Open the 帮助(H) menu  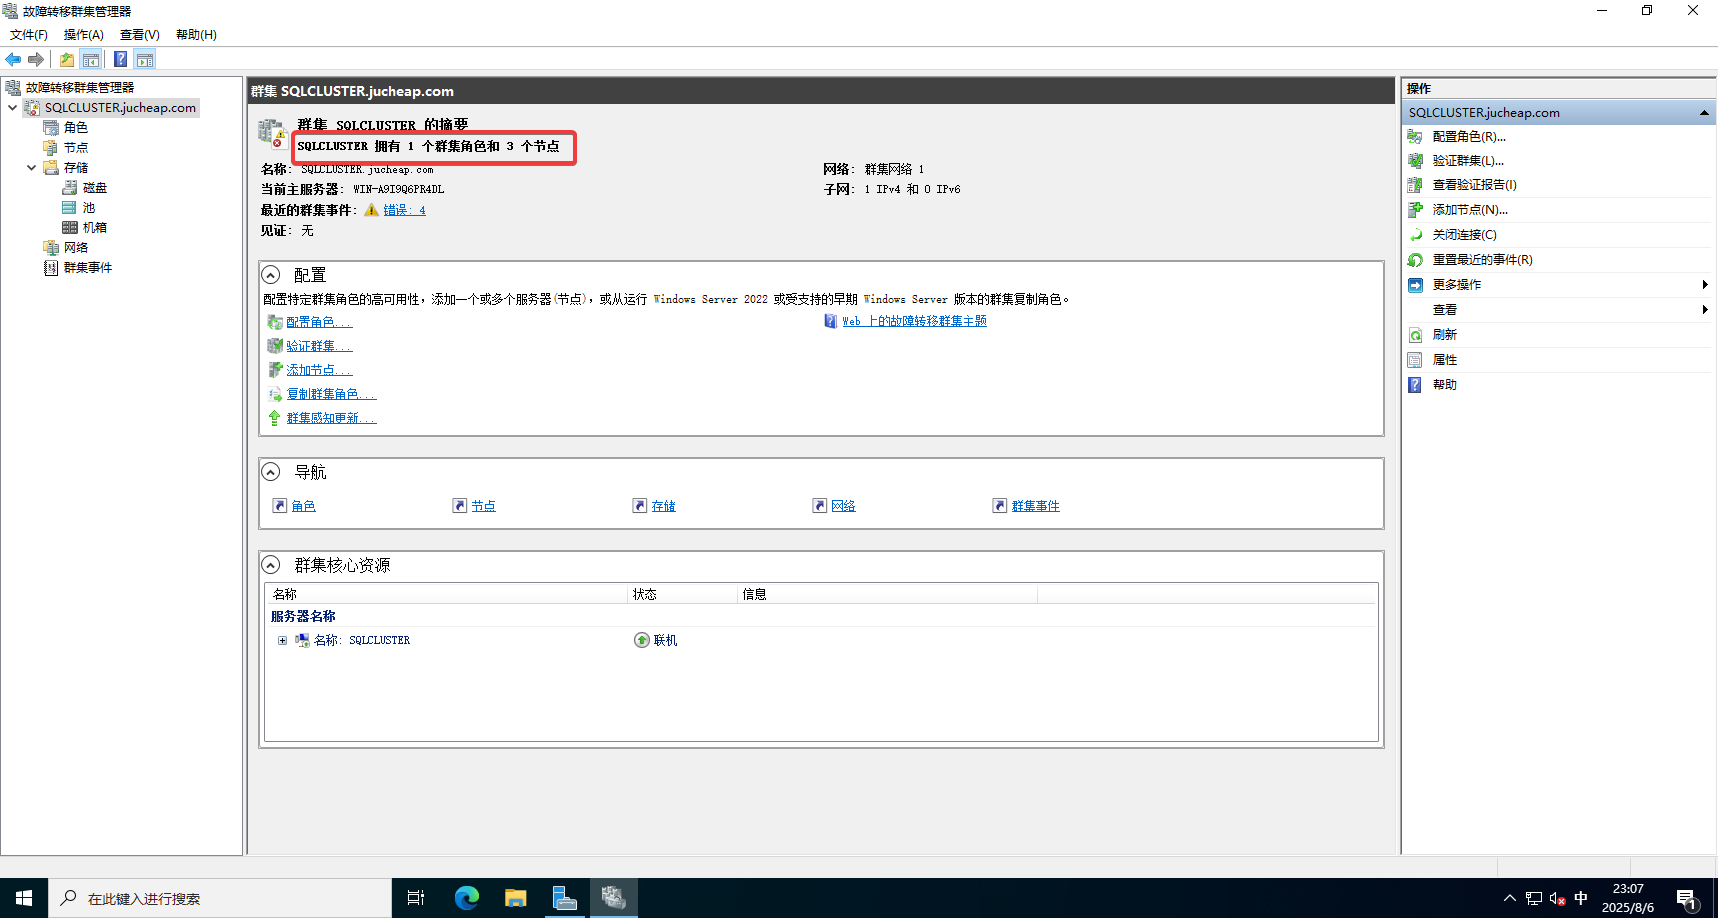196,34
